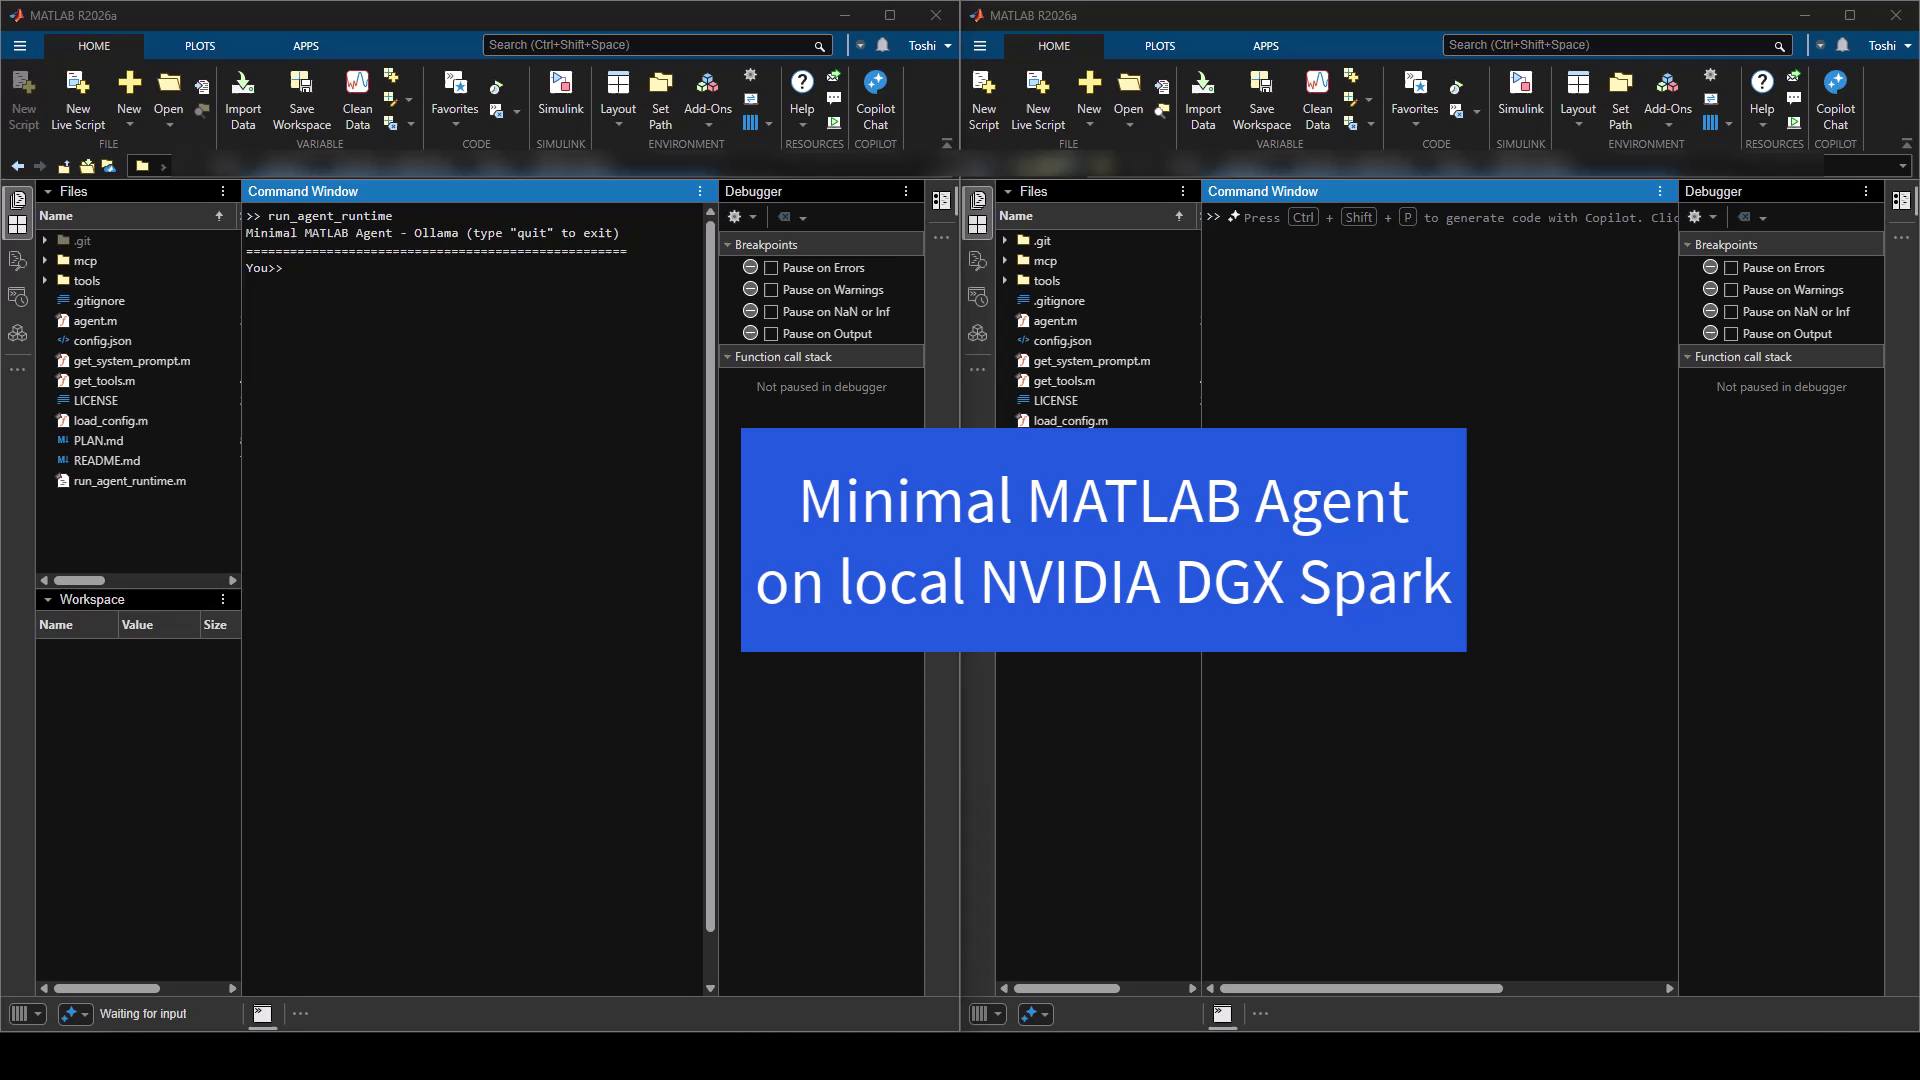Collapse Function call stack in right Debugger
The height and width of the screenshot is (1080, 1920).
pos(1687,357)
